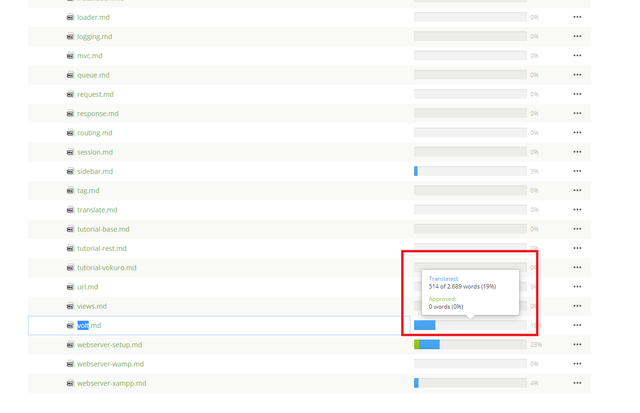Click the 3% label for sidebar.md
The height and width of the screenshot is (413, 640).
tap(534, 171)
